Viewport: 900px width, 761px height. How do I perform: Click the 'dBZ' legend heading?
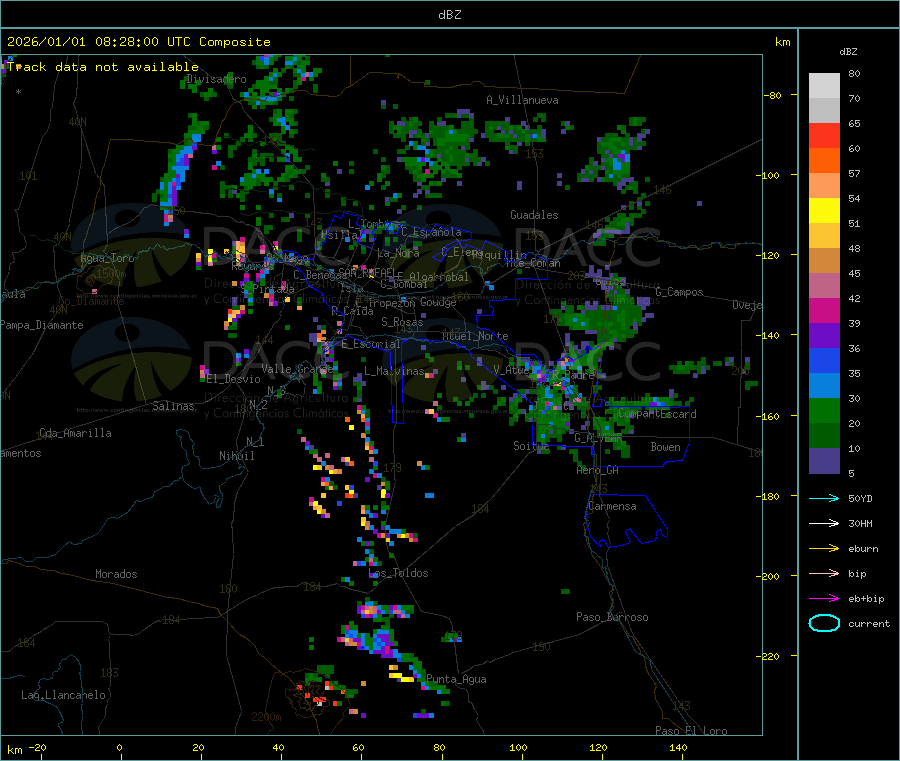point(848,52)
